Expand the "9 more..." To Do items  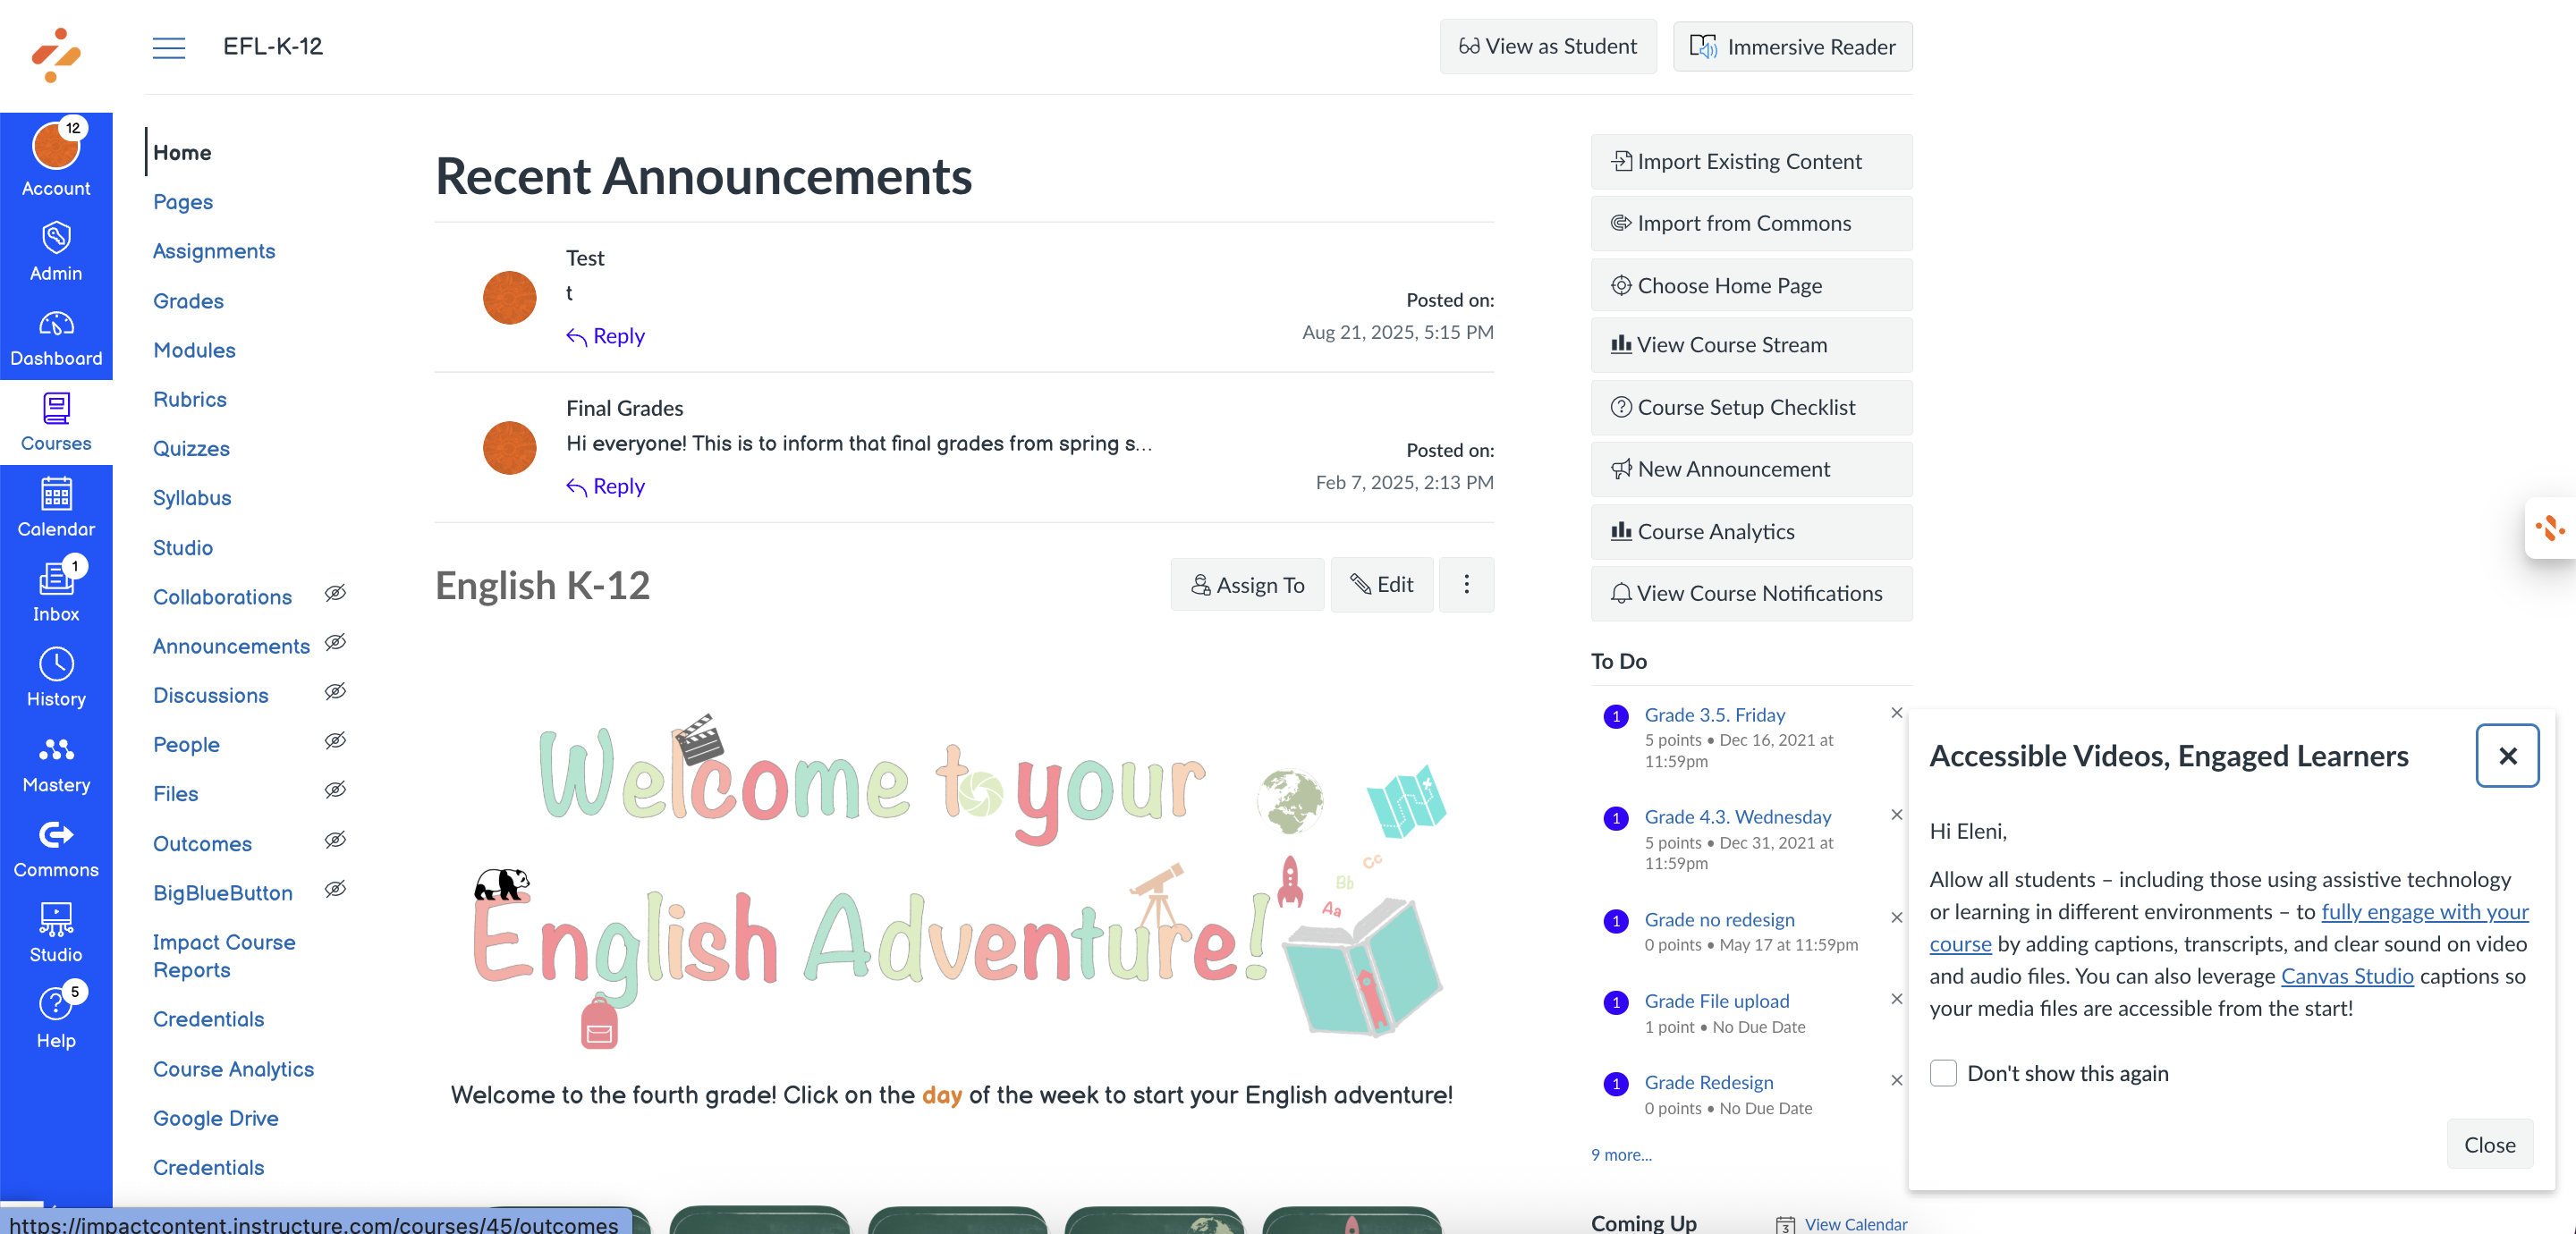(1621, 1154)
